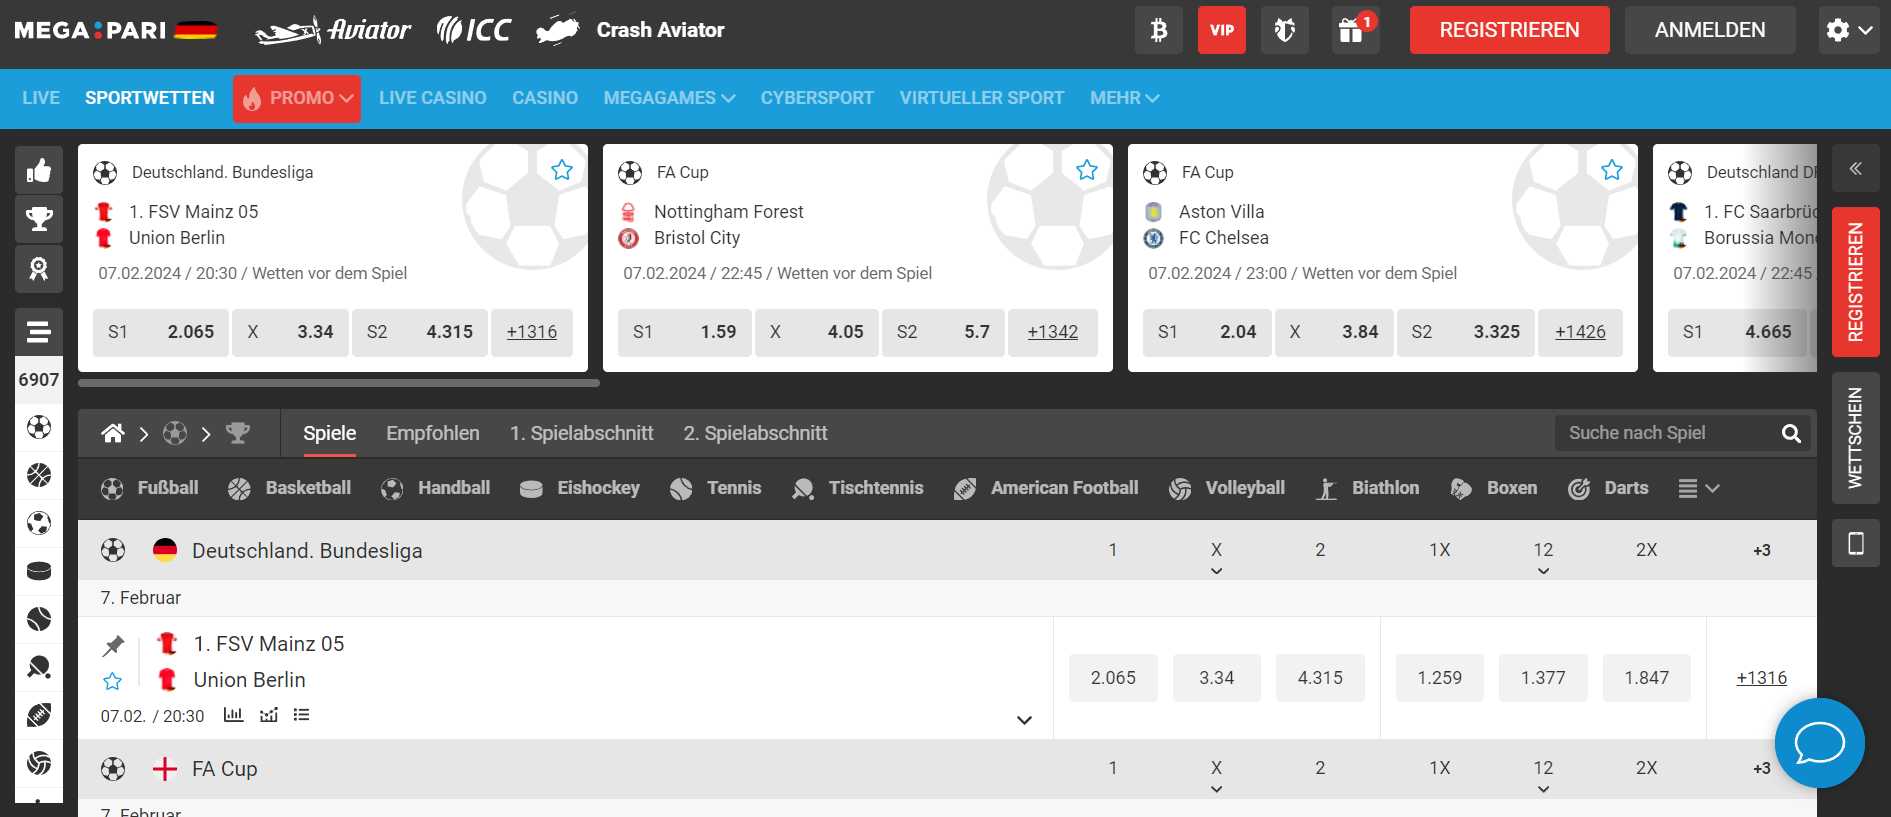Open the mobile app phone icon
1891x817 pixels.
(x=1856, y=543)
